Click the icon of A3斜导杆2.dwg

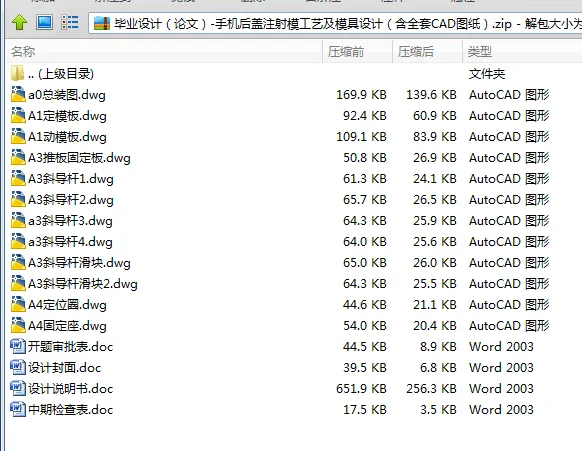click(18, 199)
